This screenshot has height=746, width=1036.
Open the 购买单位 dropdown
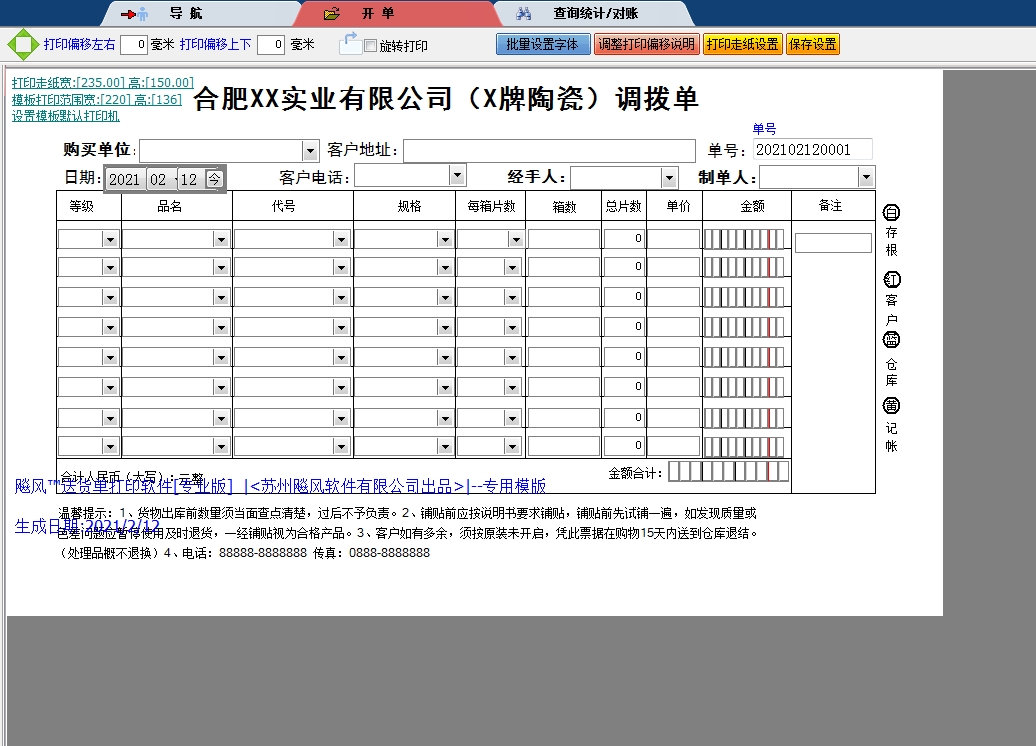tap(310, 149)
